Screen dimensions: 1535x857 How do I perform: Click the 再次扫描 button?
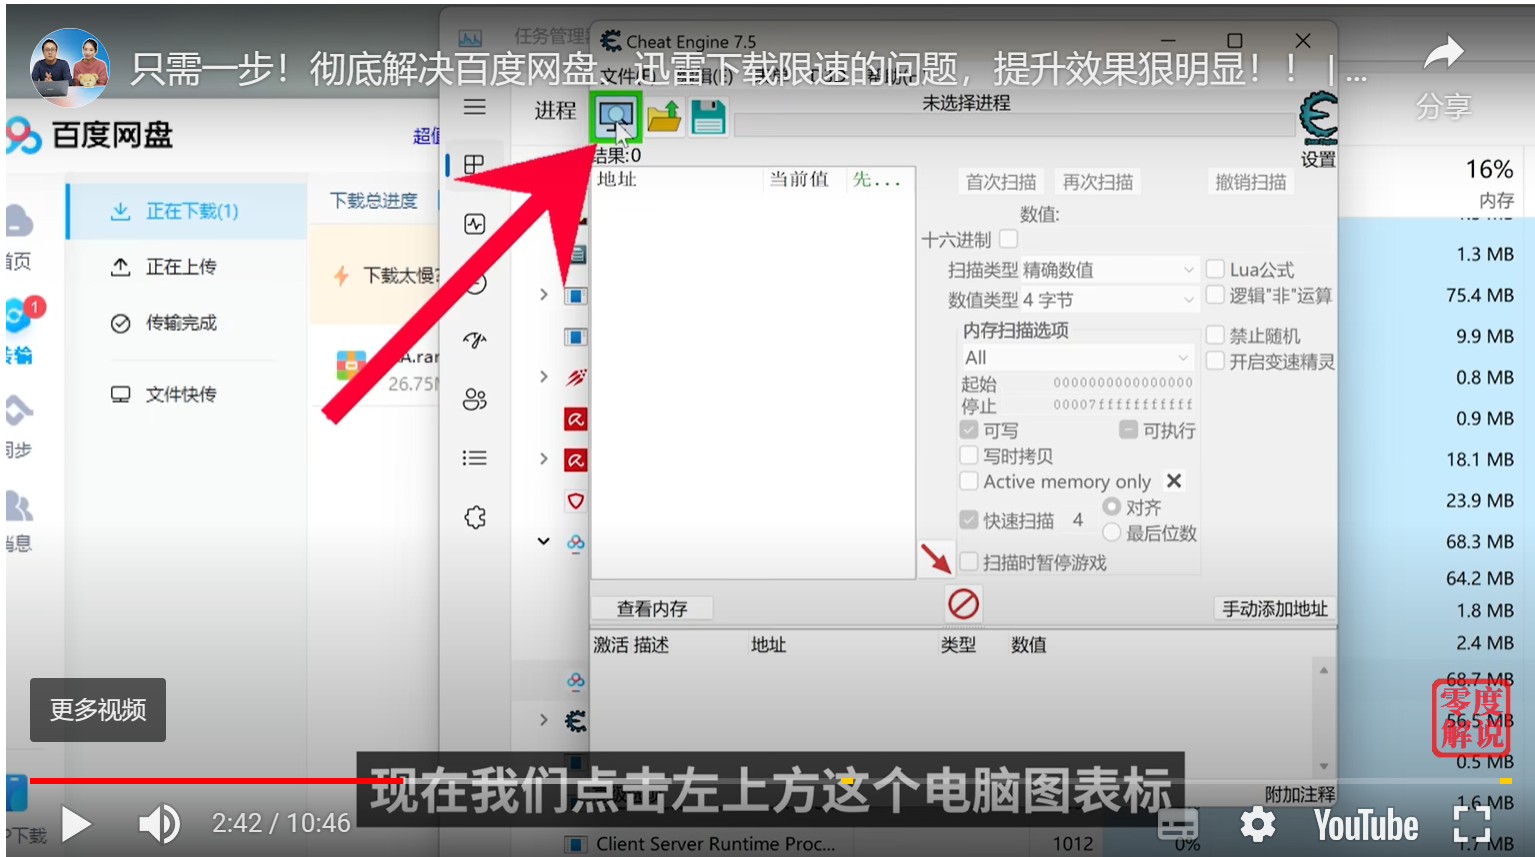coord(1097,182)
